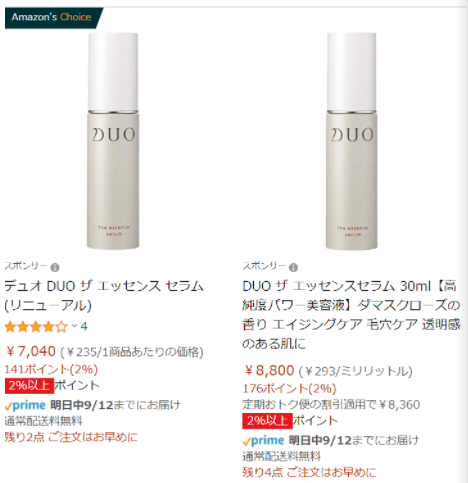Click sponsor info icon under left product
468x483 pixels.
coord(55,267)
